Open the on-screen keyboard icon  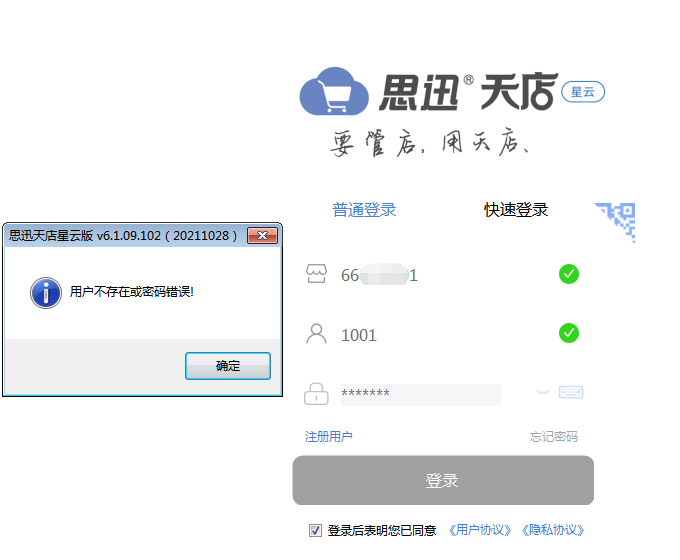pyautogui.click(x=571, y=392)
